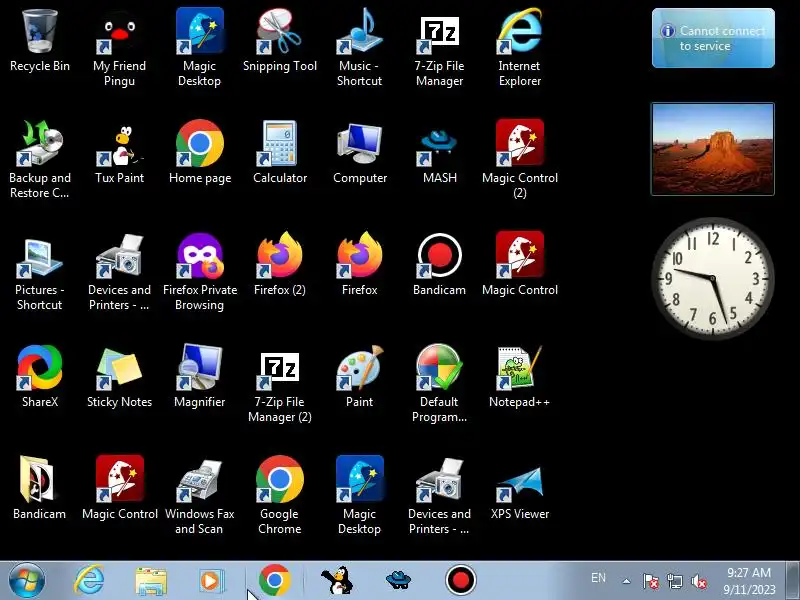Launch the Magnifier shortcut
Image resolution: width=800 pixels, height=600 pixels.
pos(199,378)
